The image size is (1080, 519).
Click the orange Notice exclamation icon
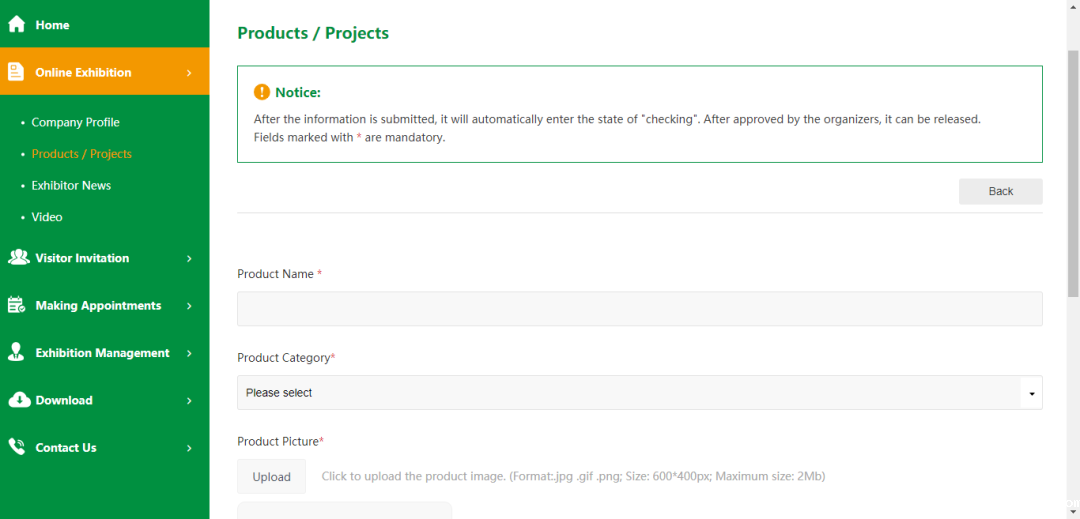point(262,92)
